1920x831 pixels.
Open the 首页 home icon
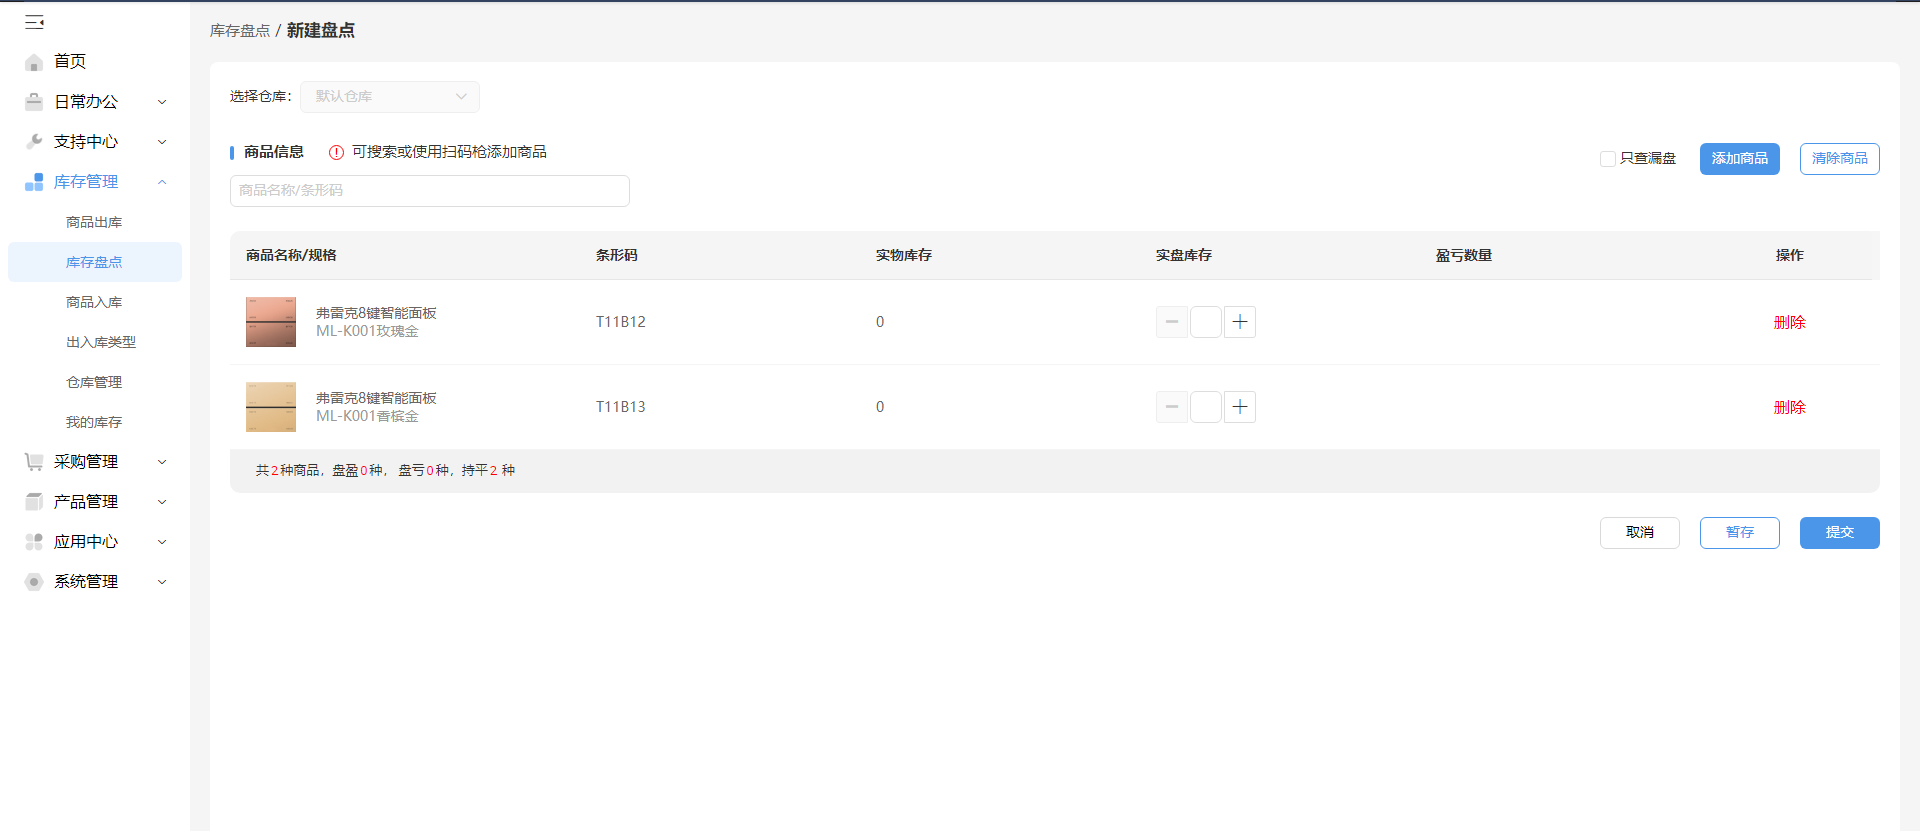pyautogui.click(x=34, y=62)
